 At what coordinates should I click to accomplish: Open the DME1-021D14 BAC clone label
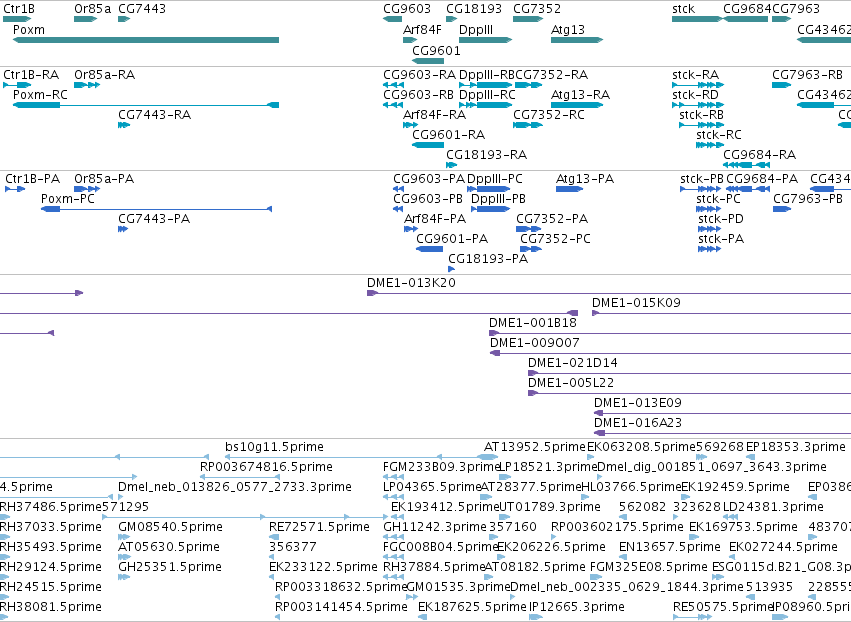click(573, 364)
